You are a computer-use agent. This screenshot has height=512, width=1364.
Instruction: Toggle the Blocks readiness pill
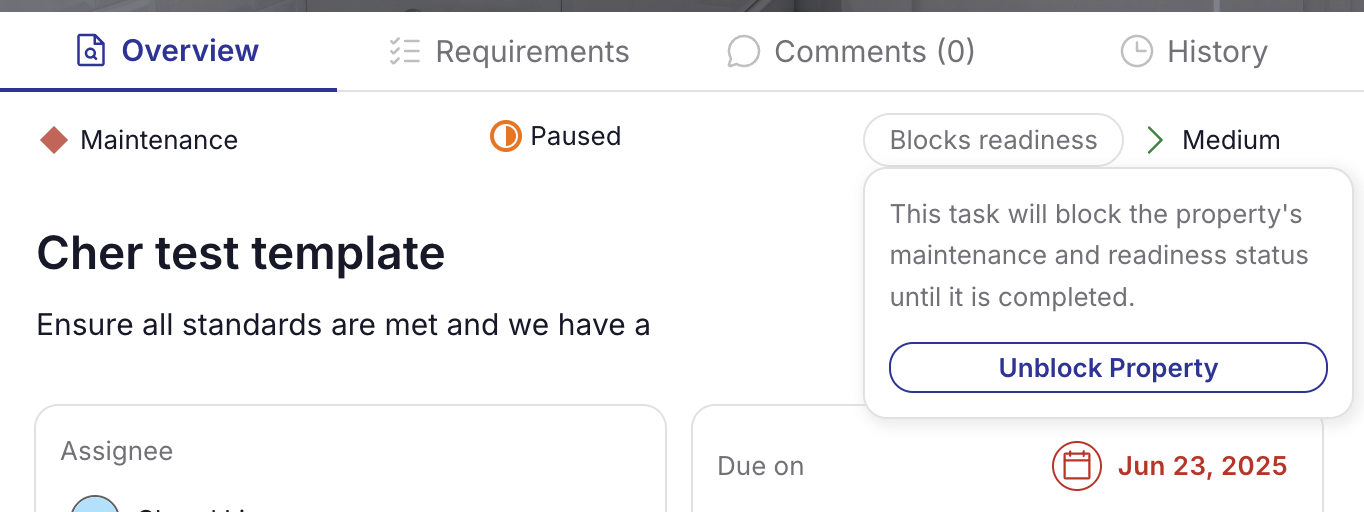[x=993, y=140]
